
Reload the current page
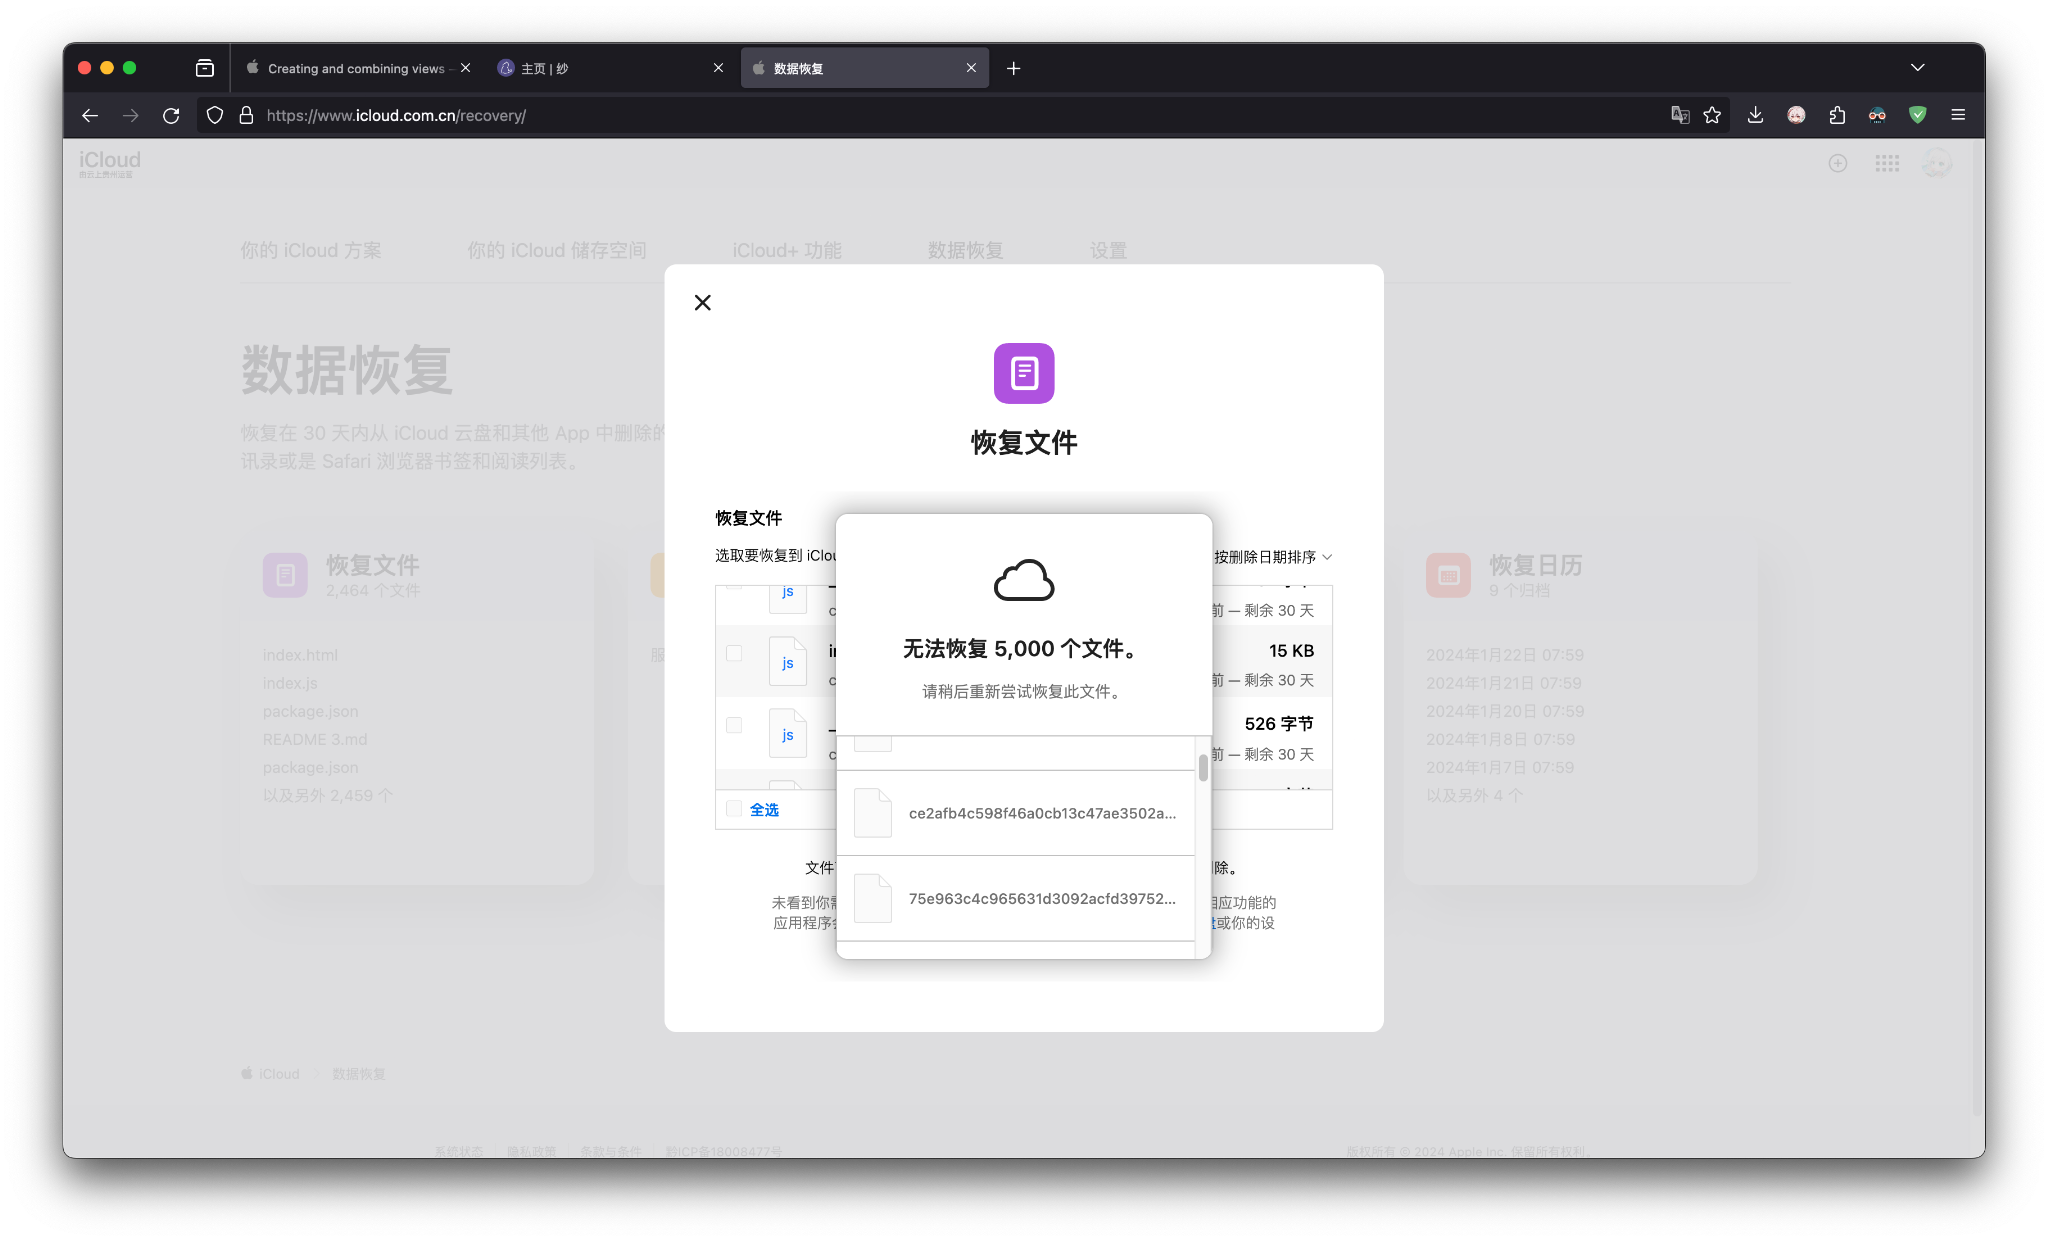click(x=171, y=116)
